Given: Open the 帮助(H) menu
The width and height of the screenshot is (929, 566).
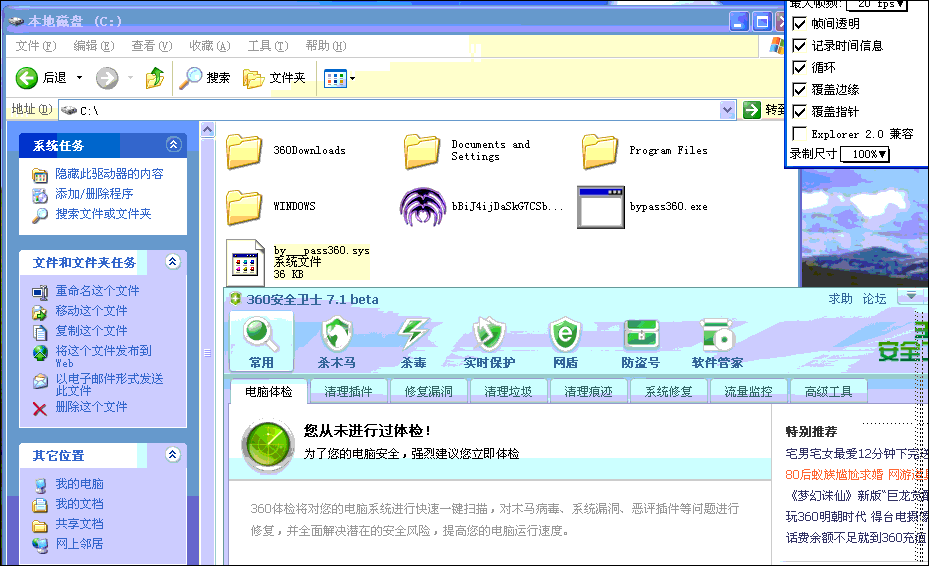Looking at the screenshot, I should (326, 46).
